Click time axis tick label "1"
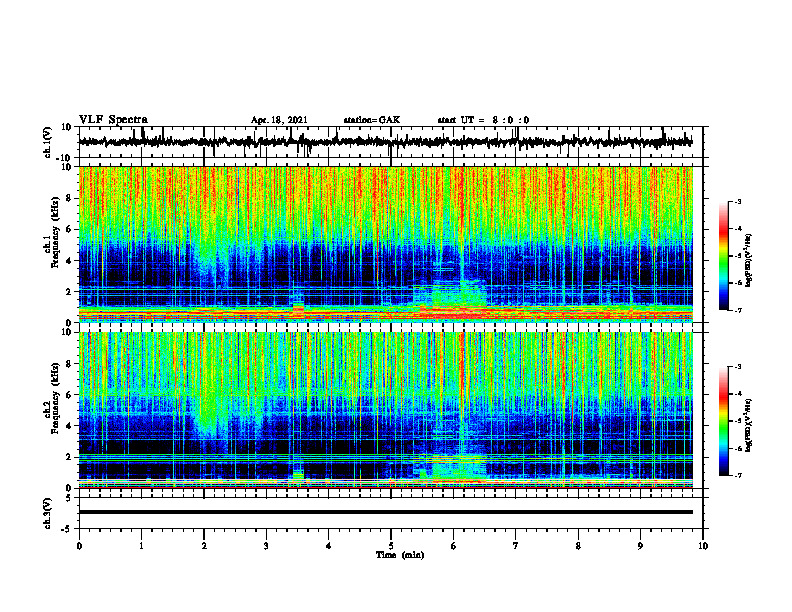 (x=141, y=546)
